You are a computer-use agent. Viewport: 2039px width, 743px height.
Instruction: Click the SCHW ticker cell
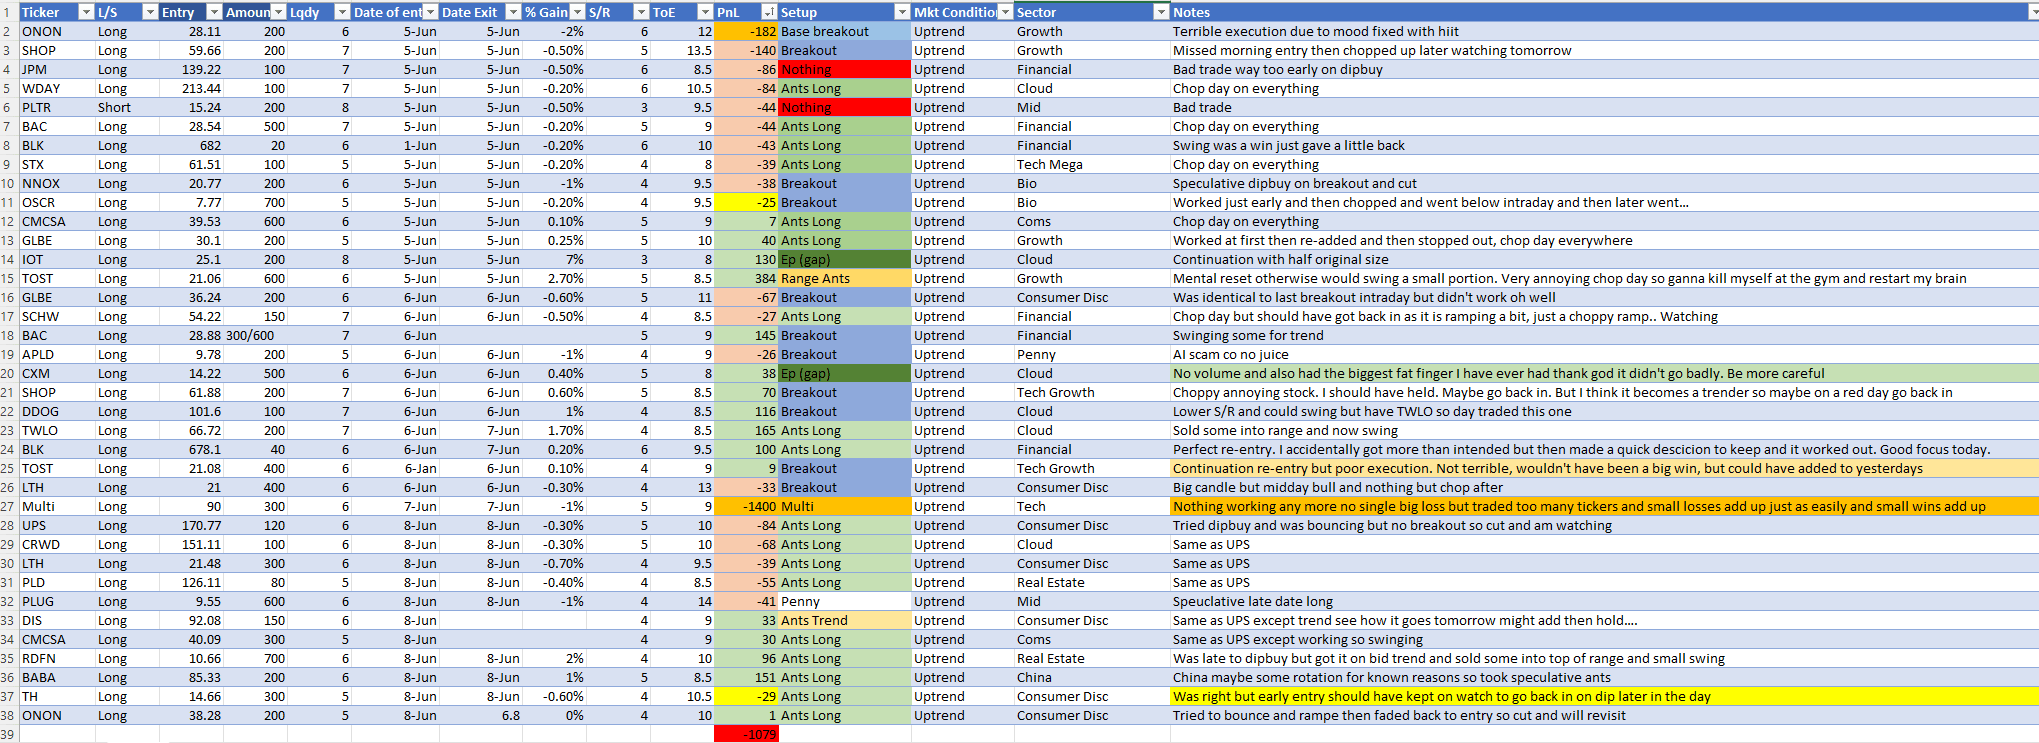tap(57, 316)
